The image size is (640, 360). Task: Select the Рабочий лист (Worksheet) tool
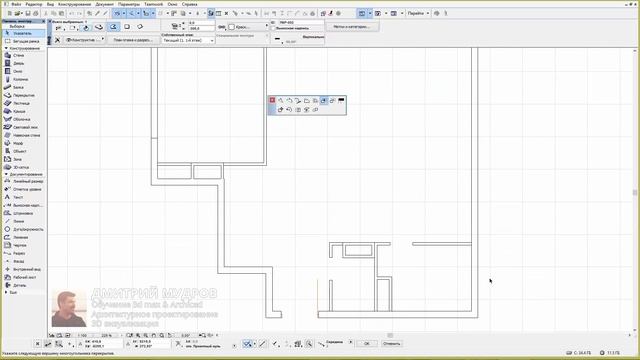point(23,277)
